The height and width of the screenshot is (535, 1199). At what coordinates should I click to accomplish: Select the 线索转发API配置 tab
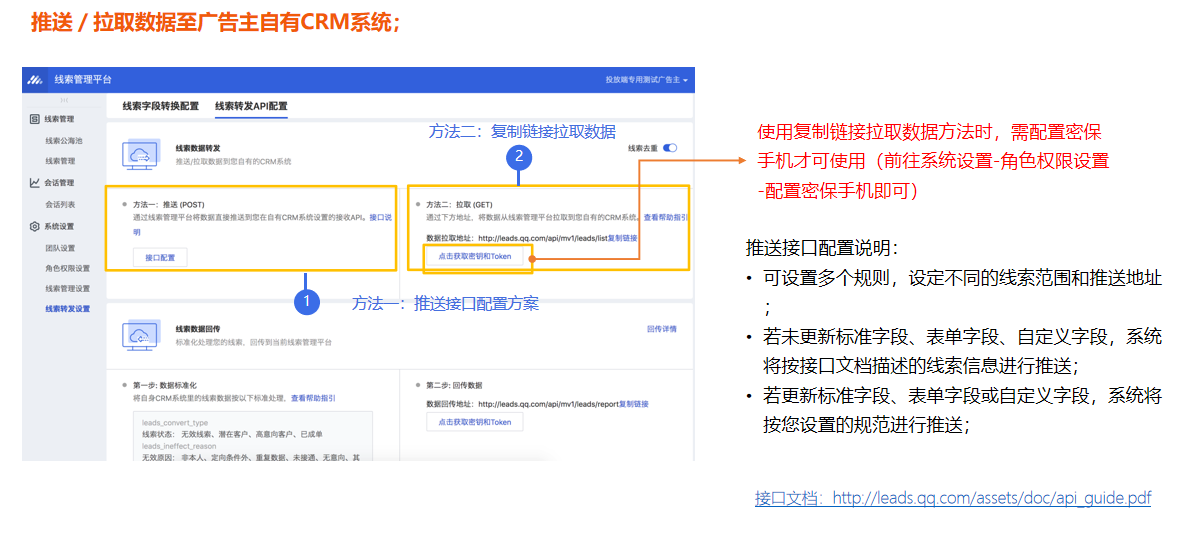coord(251,106)
